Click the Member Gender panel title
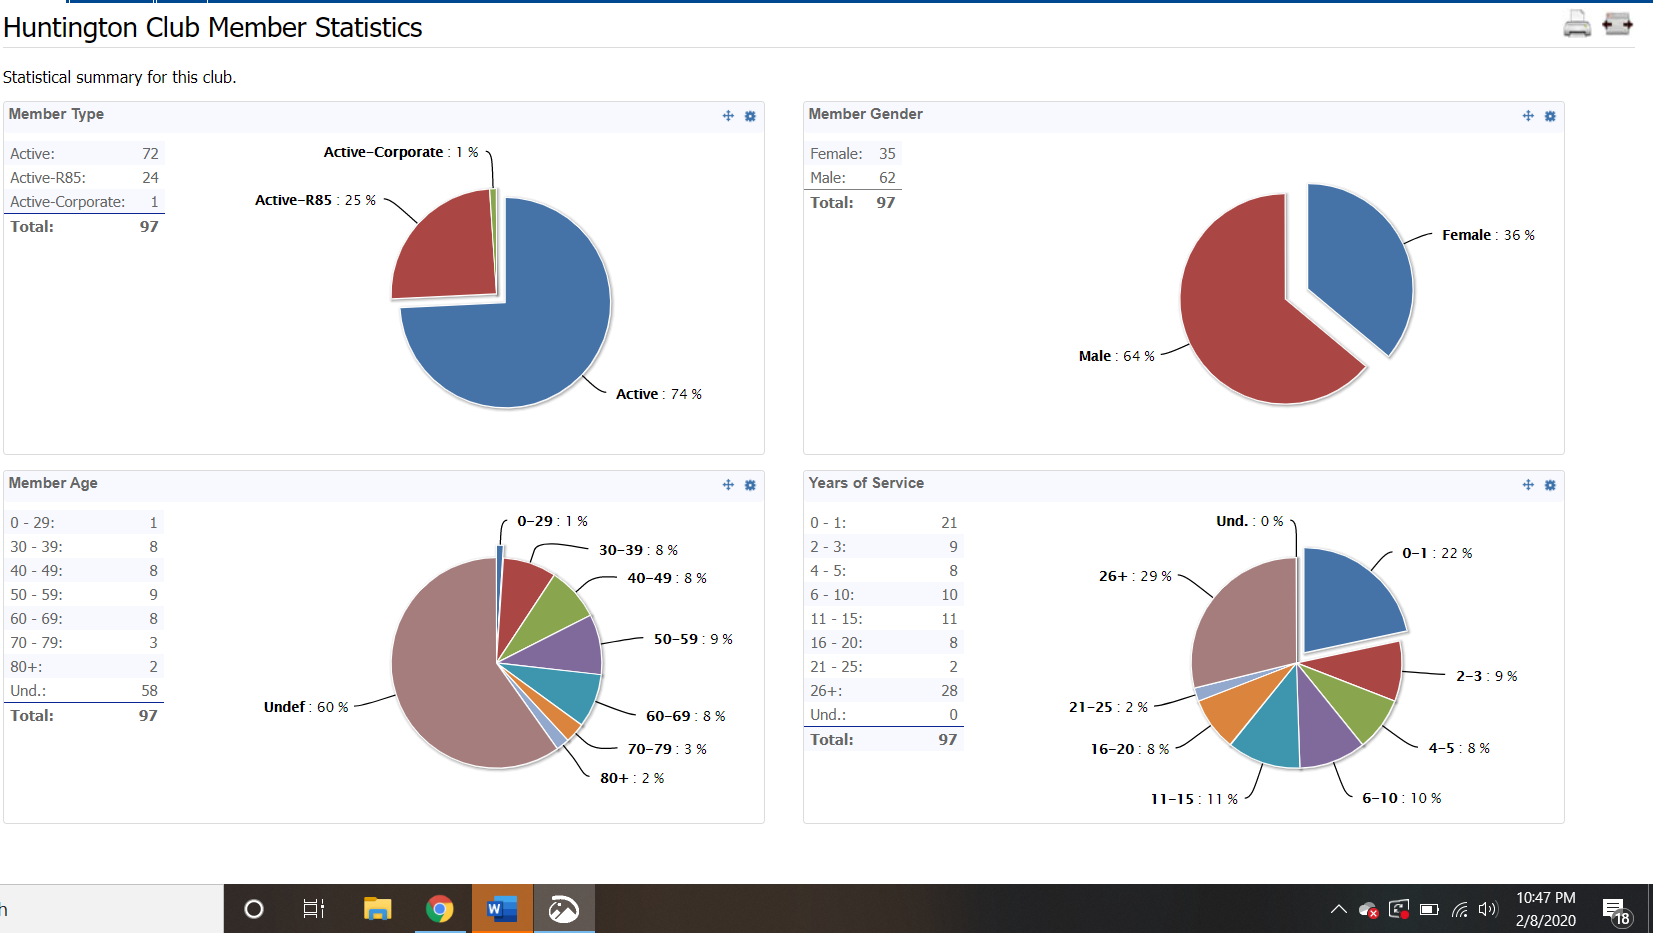The image size is (1653, 933). (x=865, y=114)
